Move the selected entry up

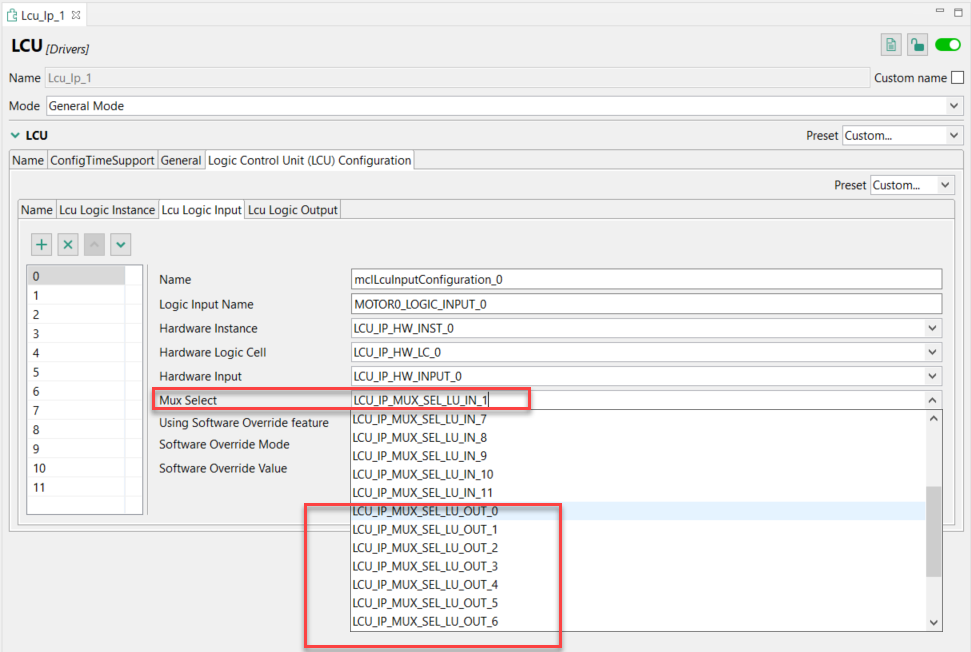[x=93, y=244]
